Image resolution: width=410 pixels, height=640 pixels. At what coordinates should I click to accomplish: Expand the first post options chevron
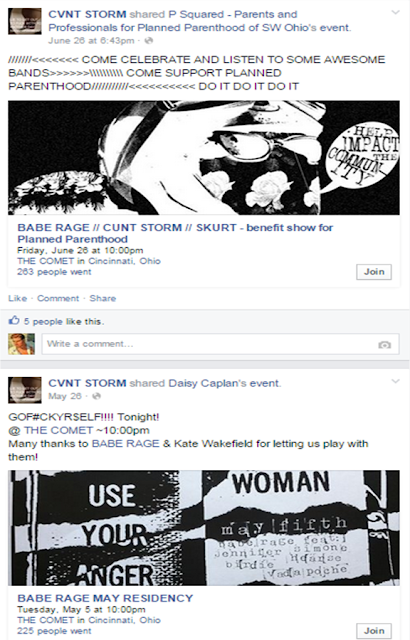[x=395, y=13]
